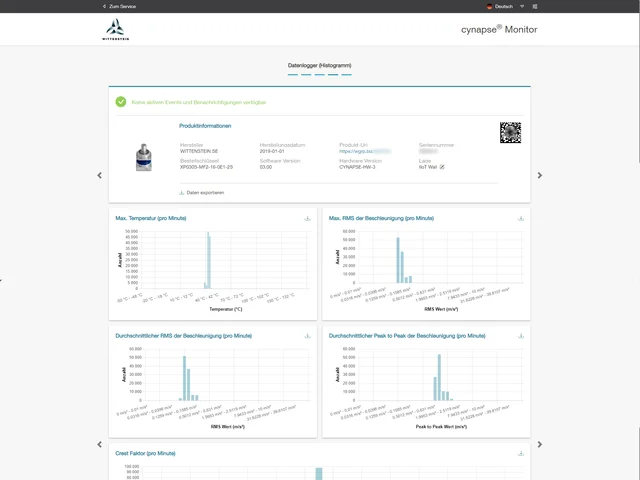Viewport: 640px width, 480px height.
Task: Go back via Zum Service
Action: [x=120, y=6]
